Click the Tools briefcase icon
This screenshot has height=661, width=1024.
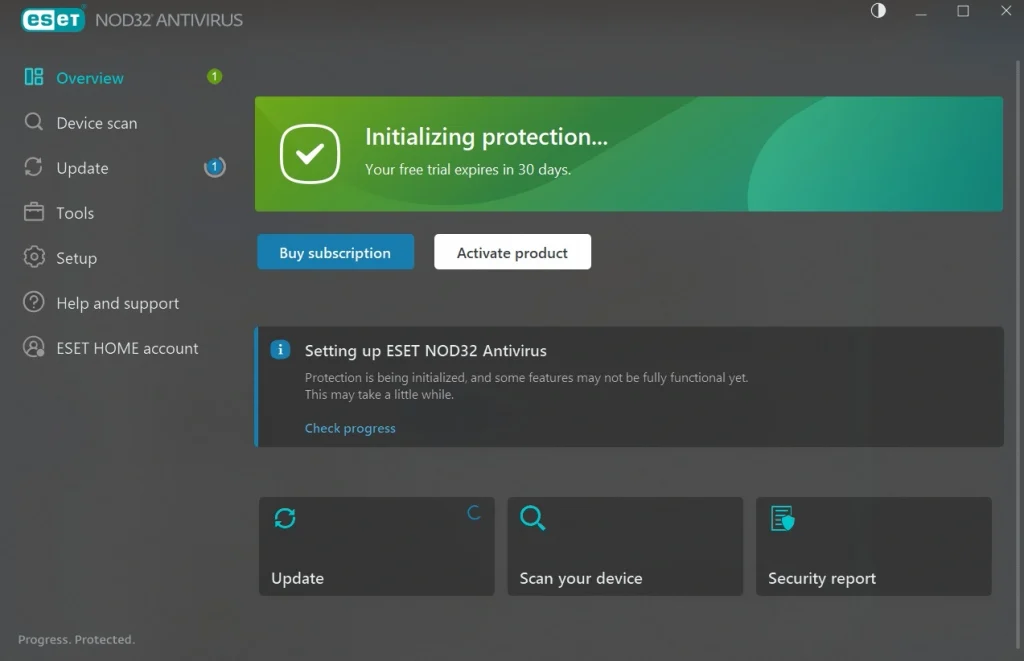point(33,212)
